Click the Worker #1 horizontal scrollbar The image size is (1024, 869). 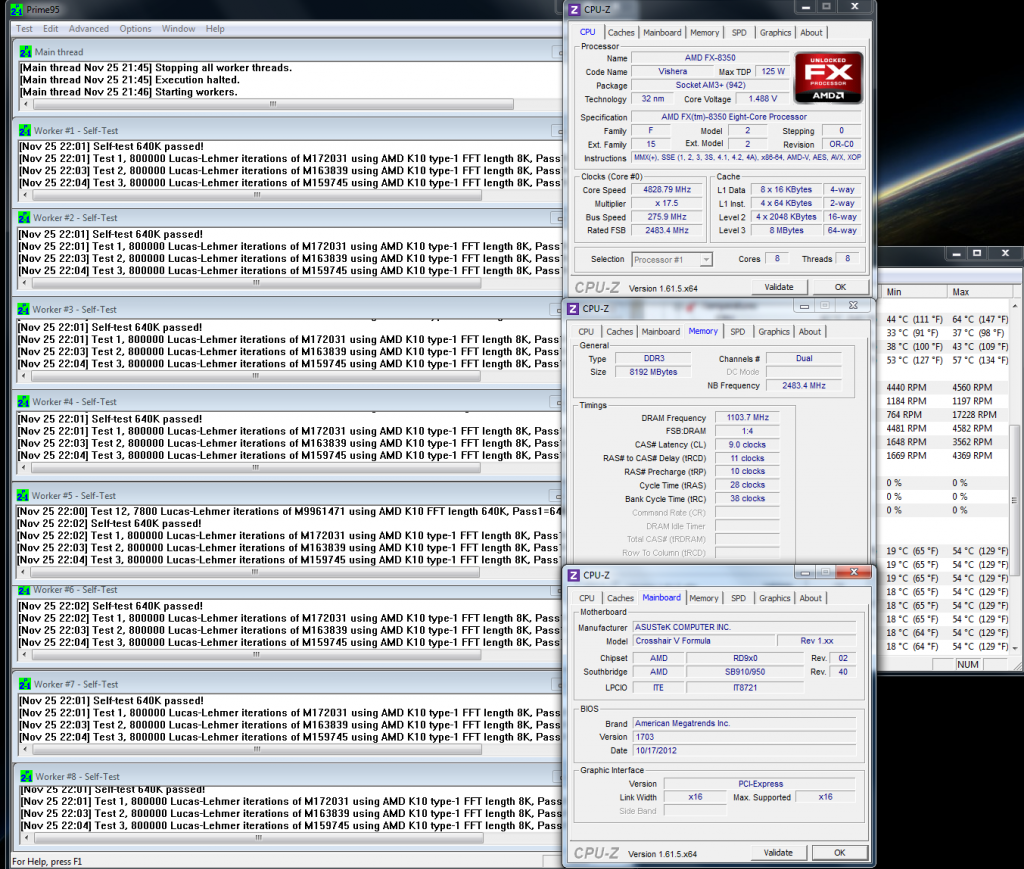point(257,195)
